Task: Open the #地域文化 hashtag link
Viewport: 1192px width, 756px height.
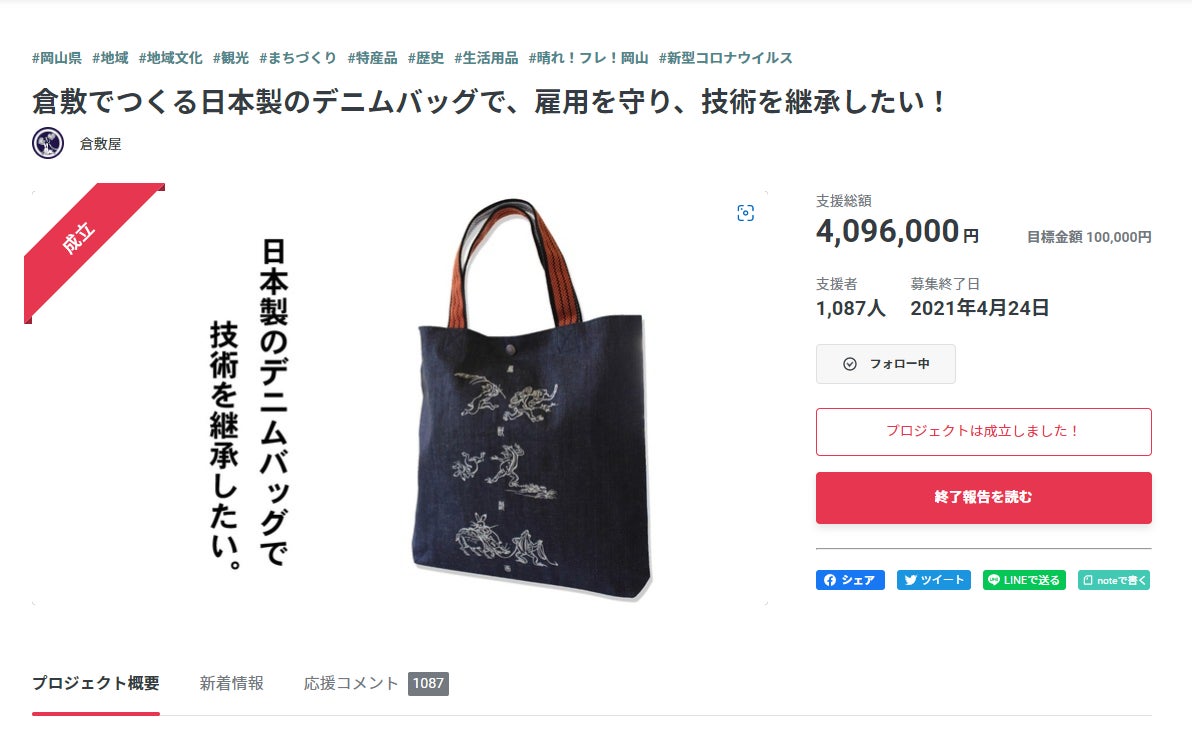Action: click(x=170, y=58)
